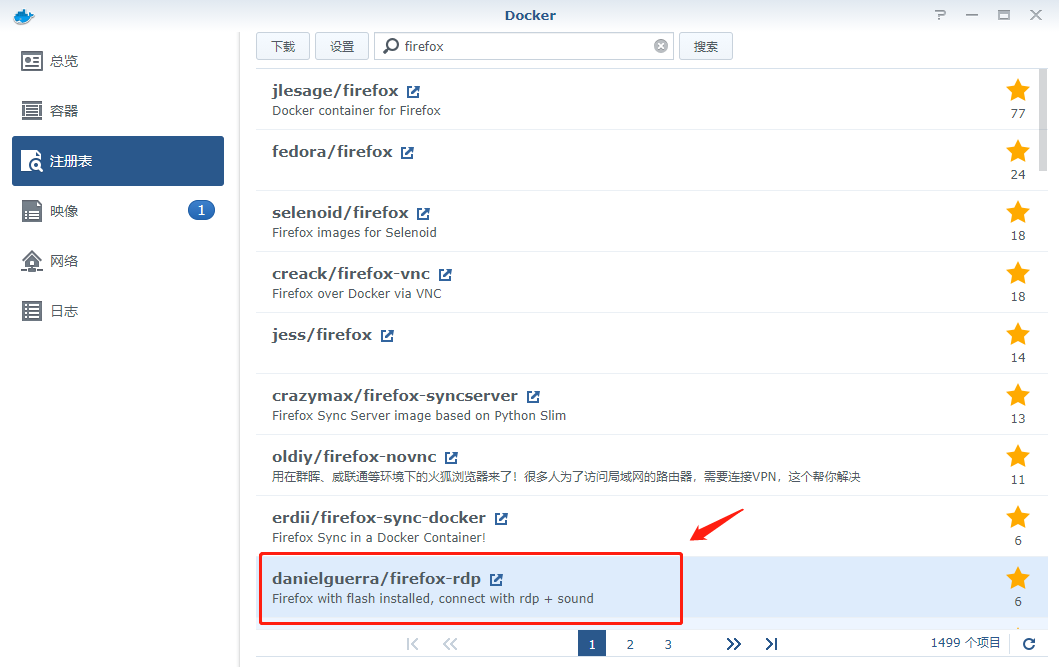The image size is (1059, 667).
Task: Go to the next results page
Action: [733, 644]
